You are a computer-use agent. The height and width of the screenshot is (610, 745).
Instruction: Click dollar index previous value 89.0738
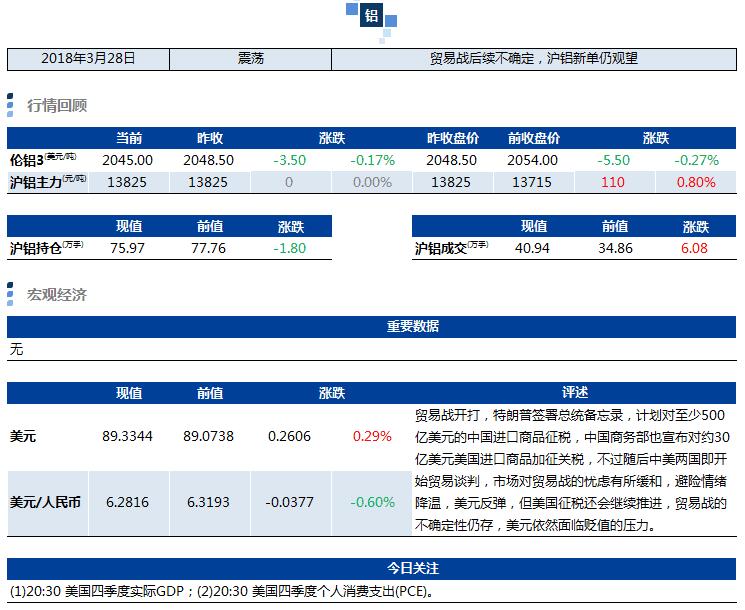[x=209, y=436]
